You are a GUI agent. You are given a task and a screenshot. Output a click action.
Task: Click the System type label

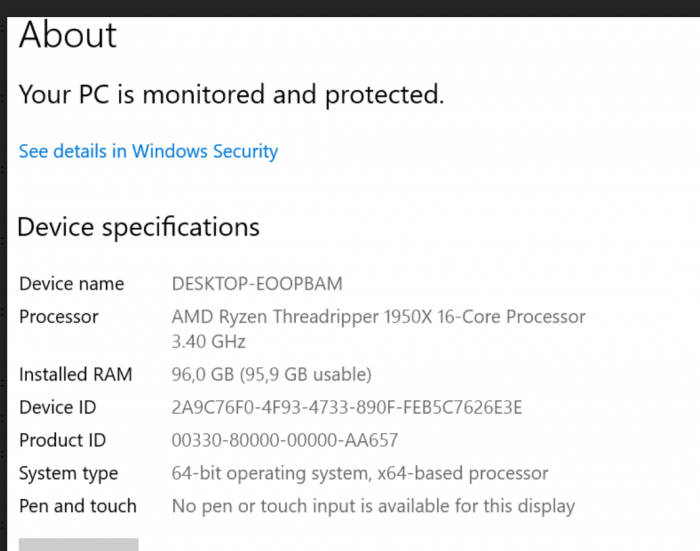pos(69,474)
